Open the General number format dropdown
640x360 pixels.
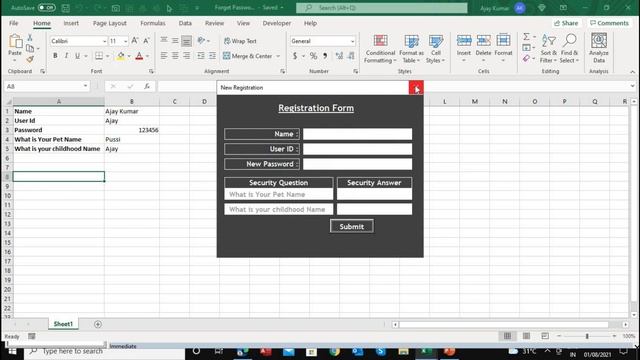[352, 41]
